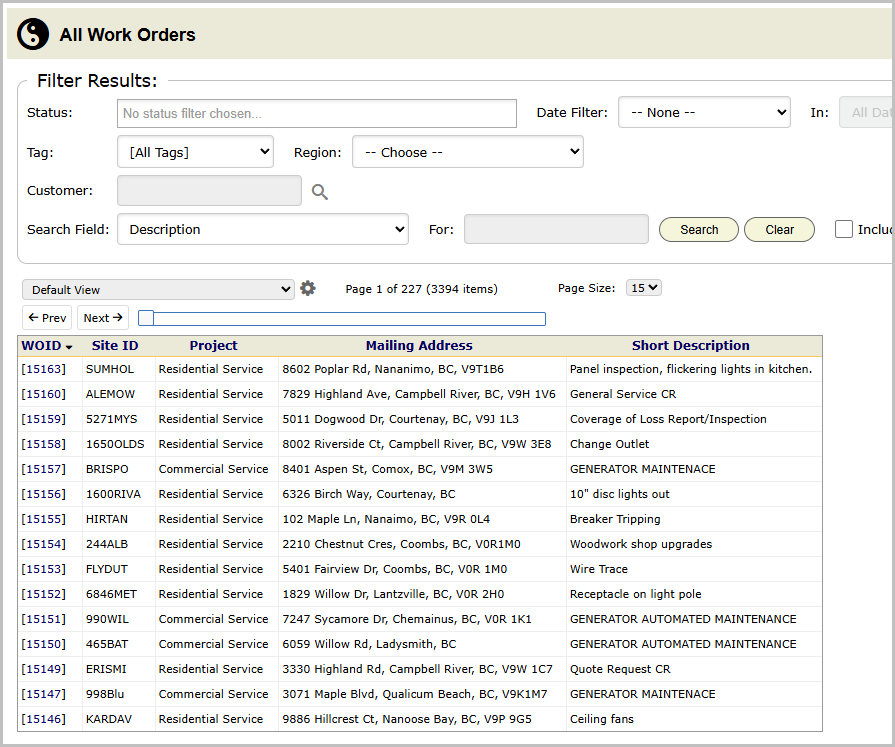
Task: Click address 8602 Poplar Rd, Nananimo
Action: [393, 369]
